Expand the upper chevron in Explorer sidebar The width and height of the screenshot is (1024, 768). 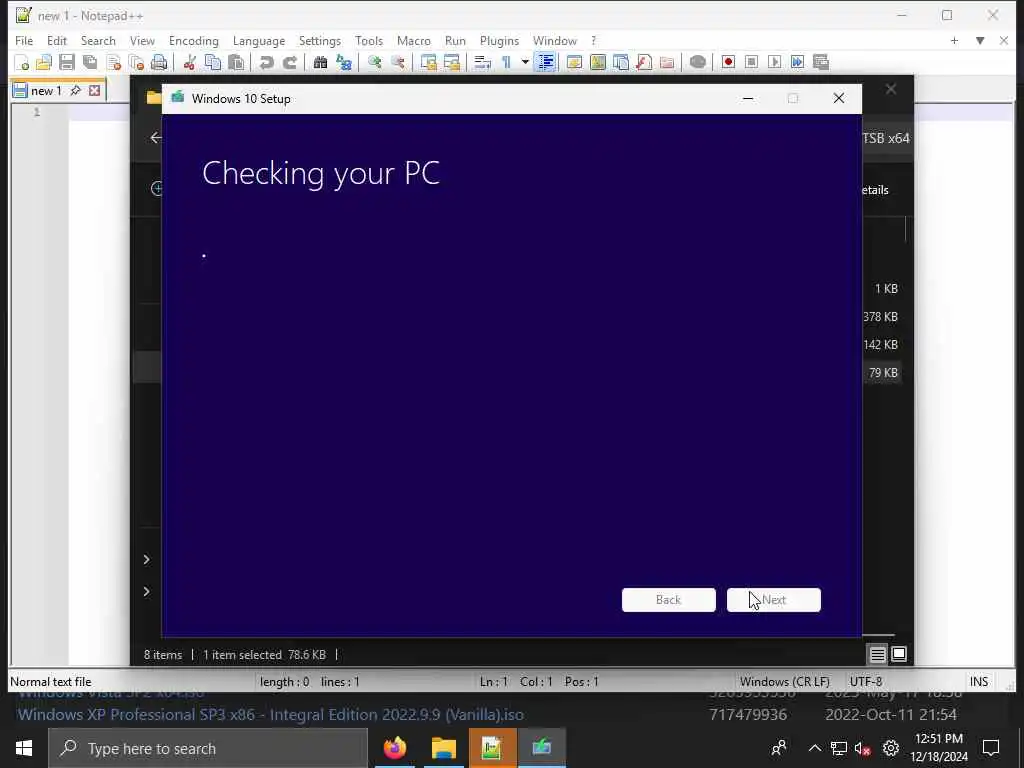(146, 560)
